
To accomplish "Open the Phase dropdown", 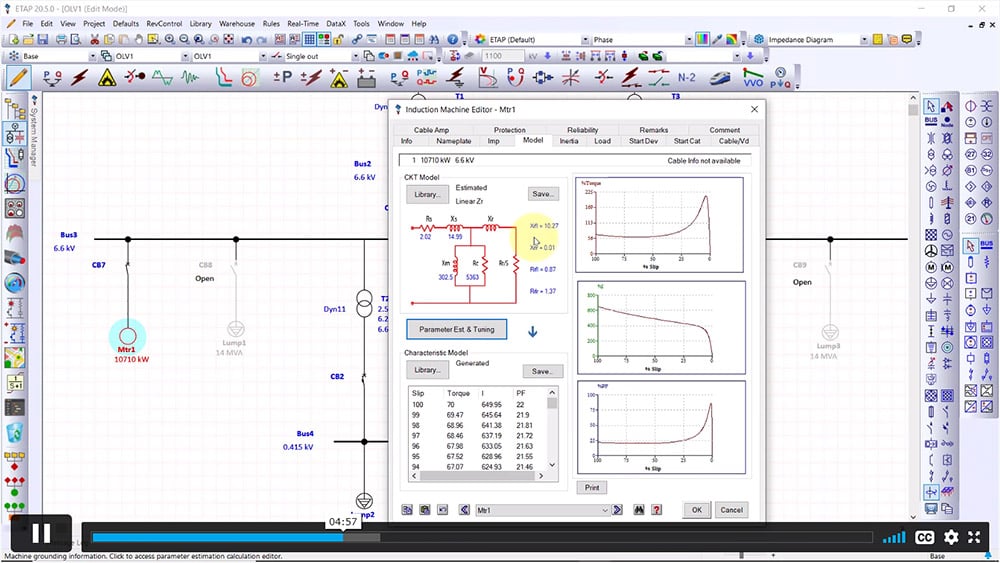I will click(x=688, y=40).
